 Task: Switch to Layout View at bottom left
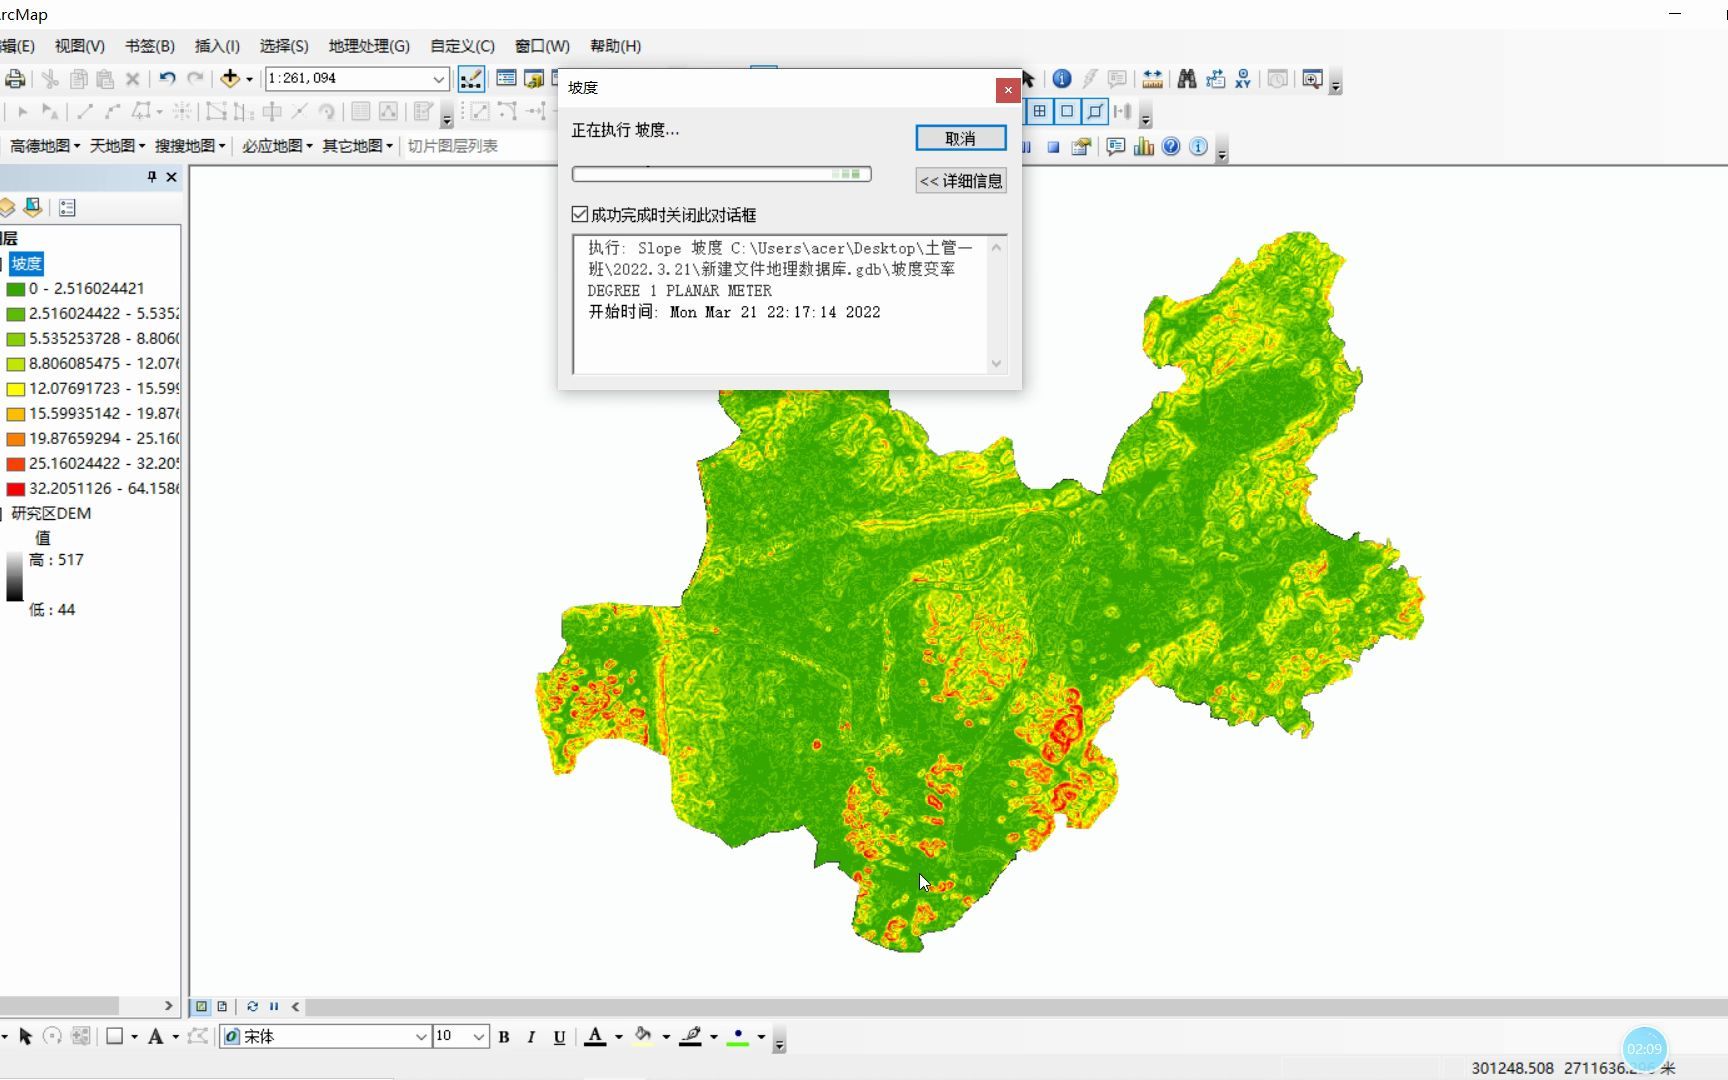click(x=223, y=1007)
